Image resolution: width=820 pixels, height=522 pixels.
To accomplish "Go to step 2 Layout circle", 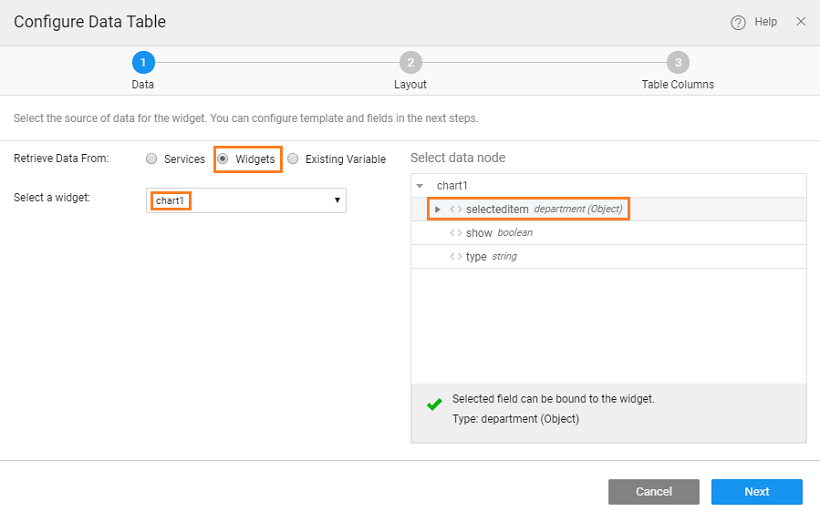I will pos(410,63).
